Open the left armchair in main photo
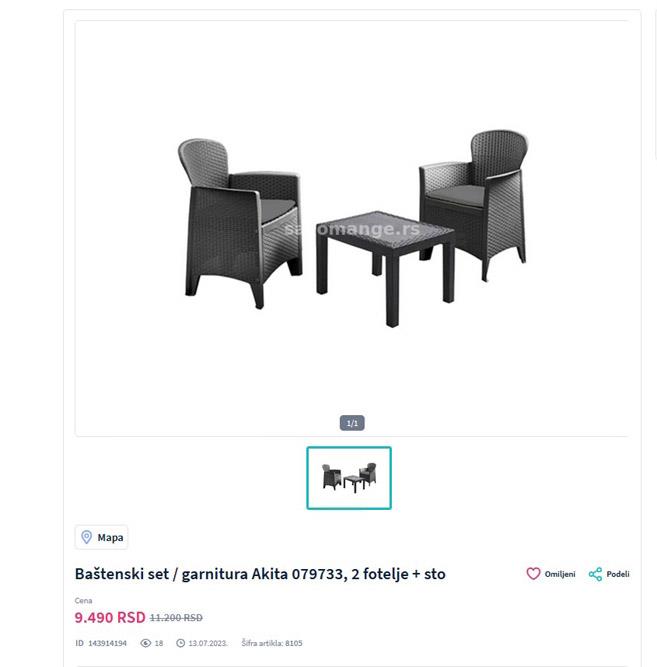Viewport: 657px width, 667px height. (x=240, y=223)
